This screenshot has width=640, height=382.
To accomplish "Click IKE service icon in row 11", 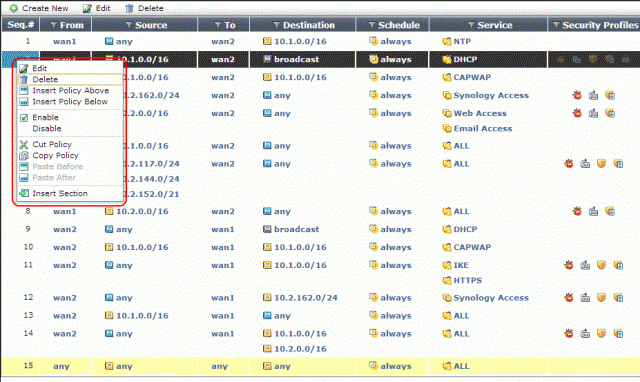I will point(447,265).
